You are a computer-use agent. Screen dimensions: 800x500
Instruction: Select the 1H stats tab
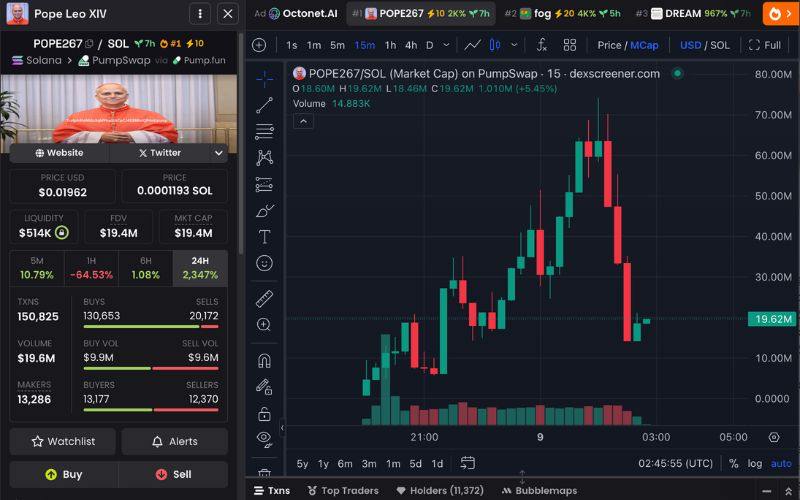pos(91,268)
